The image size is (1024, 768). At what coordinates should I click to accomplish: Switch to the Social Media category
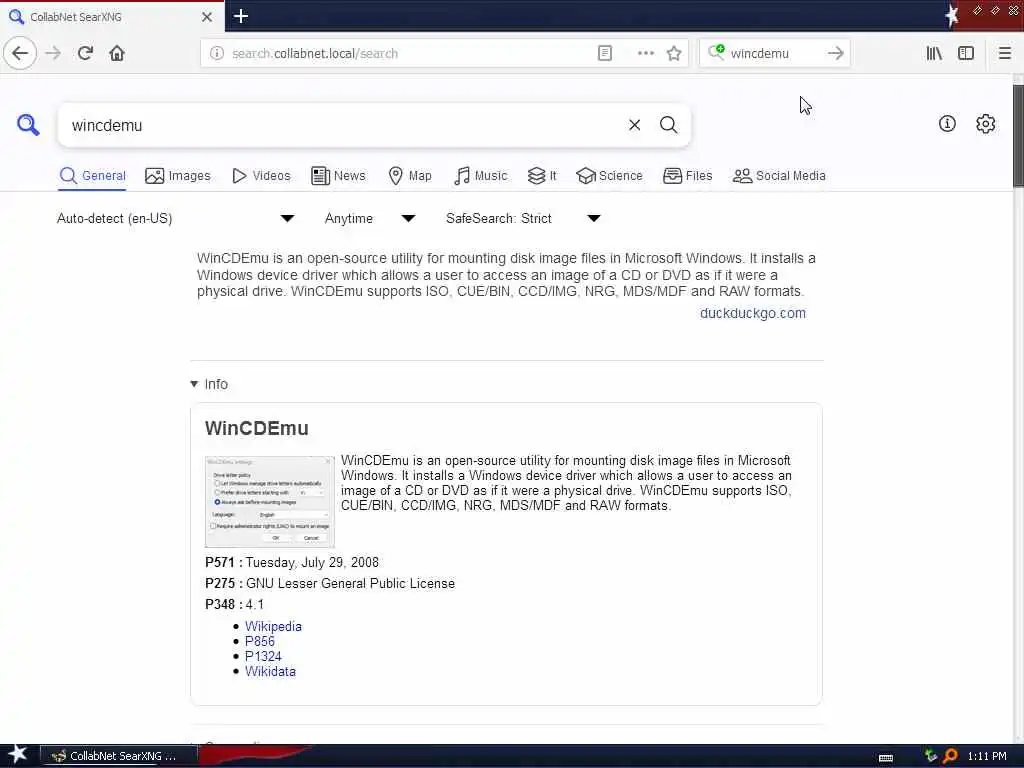pos(779,176)
